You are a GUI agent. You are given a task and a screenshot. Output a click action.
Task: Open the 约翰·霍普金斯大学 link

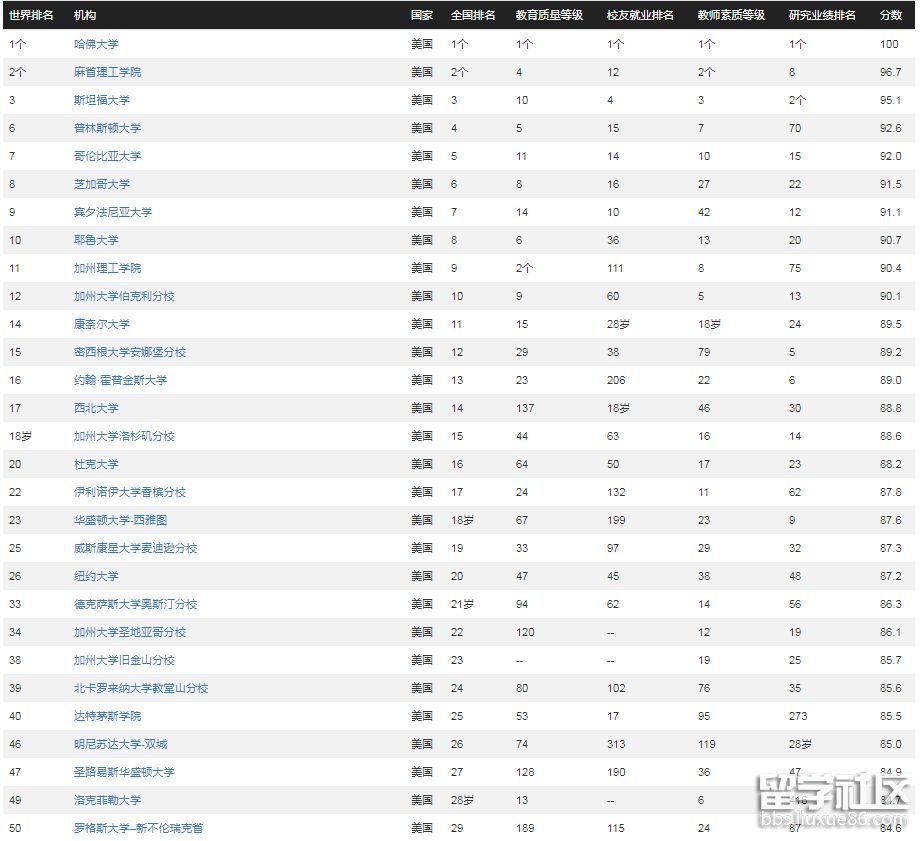click(120, 380)
